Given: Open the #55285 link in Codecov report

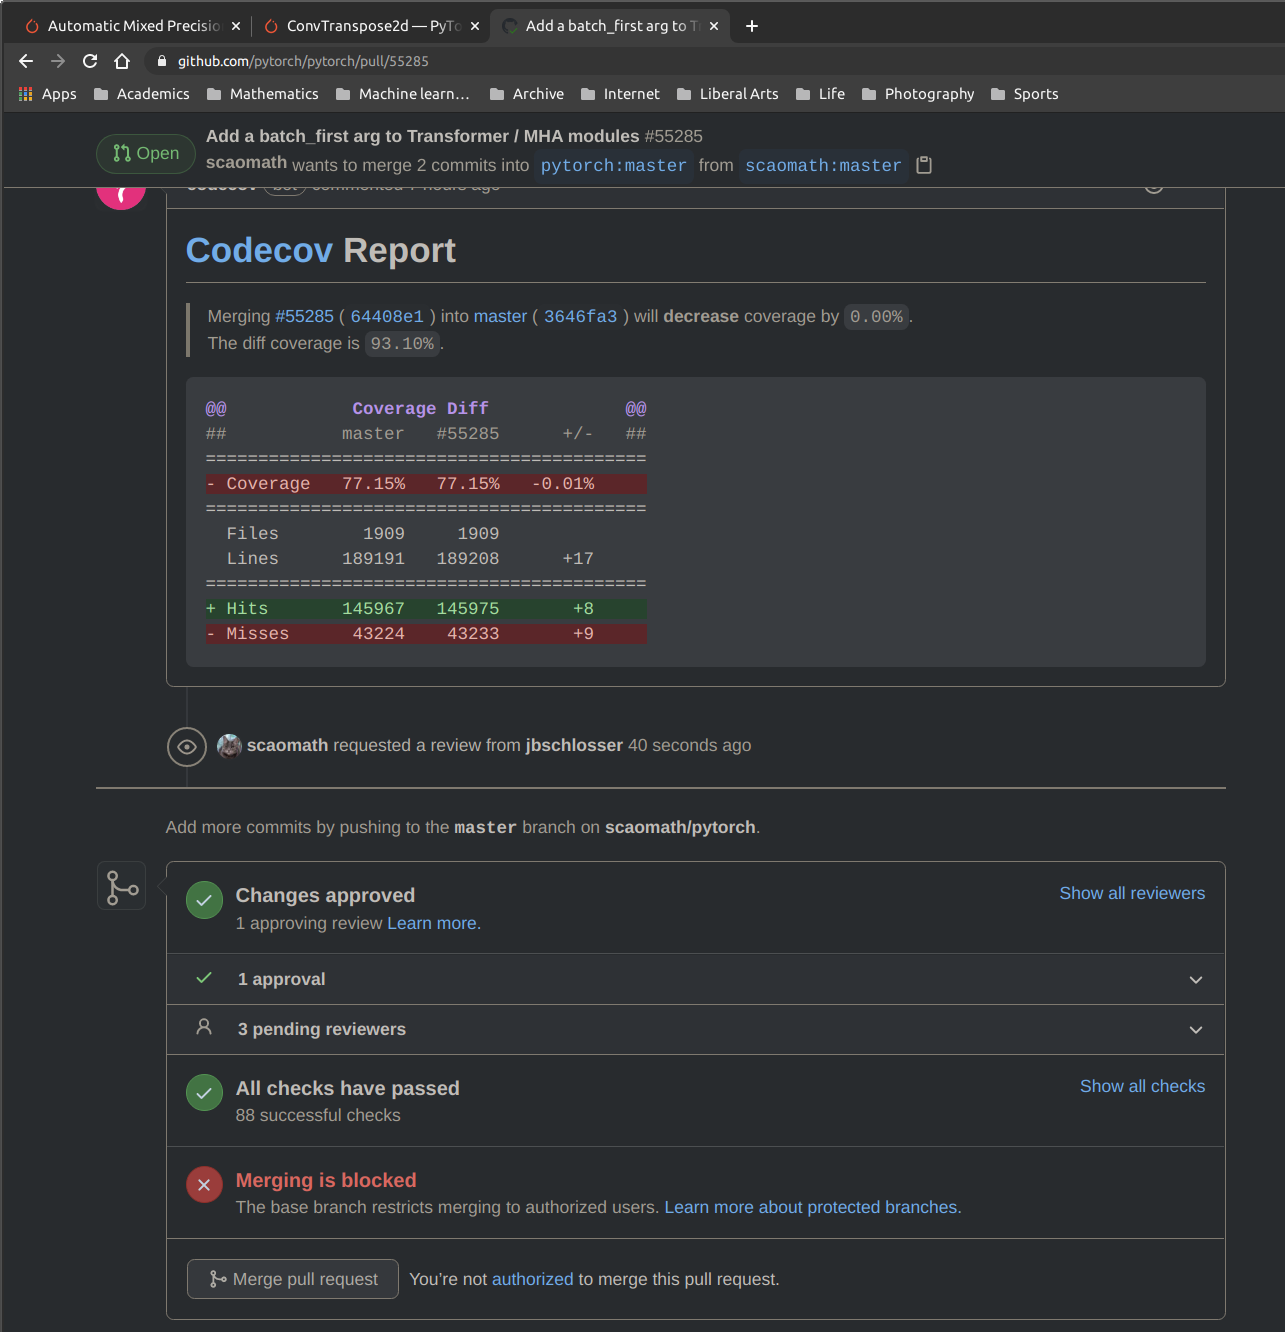Looking at the screenshot, I should click(x=304, y=316).
